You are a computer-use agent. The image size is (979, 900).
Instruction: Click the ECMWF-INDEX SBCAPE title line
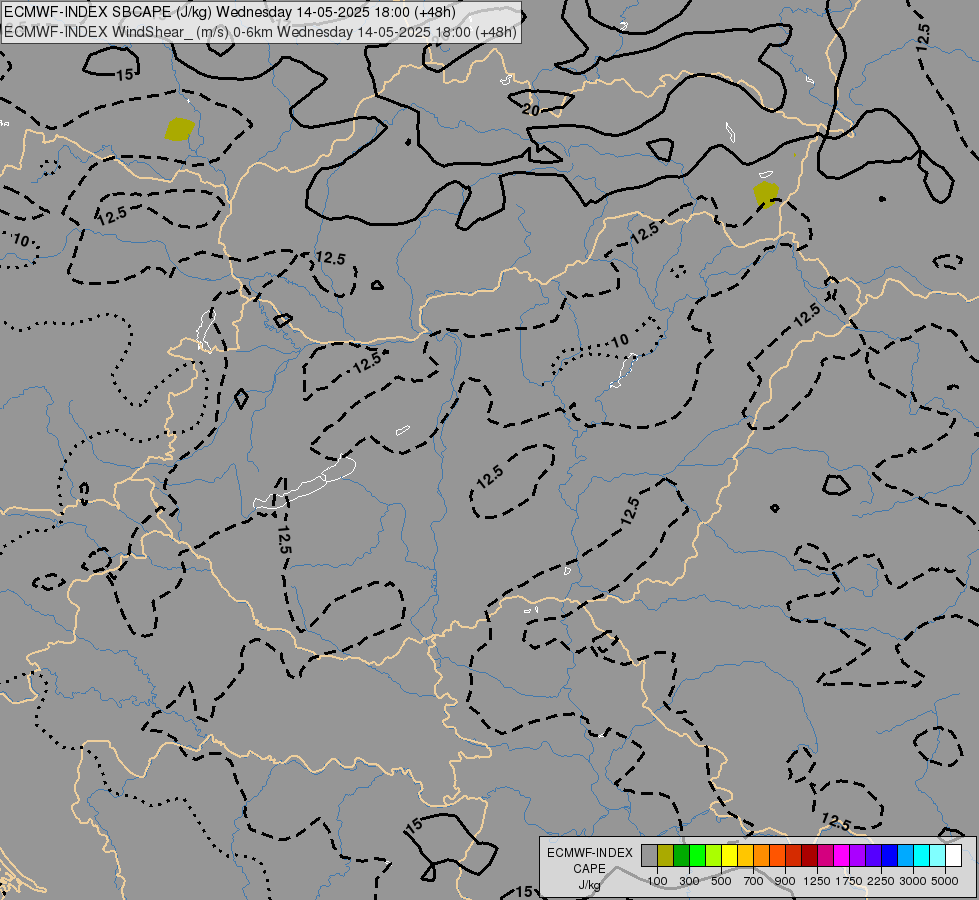230,12
